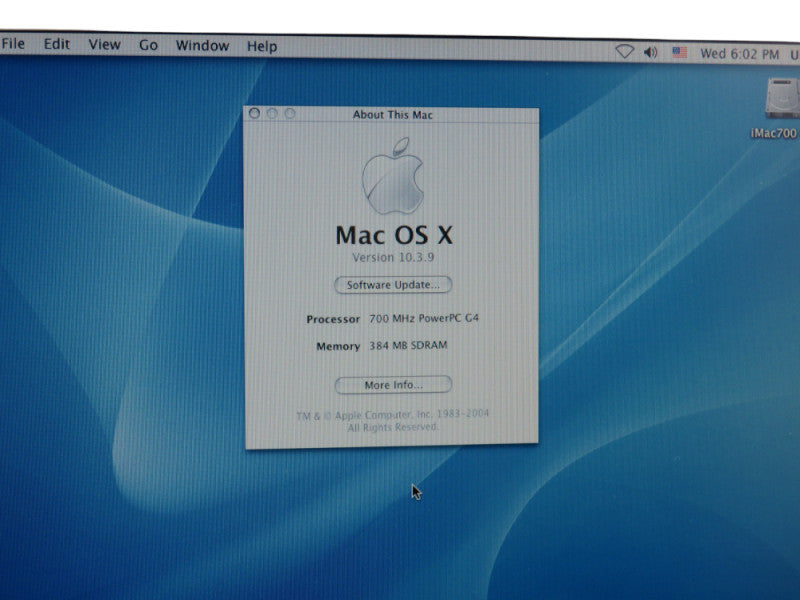This screenshot has height=600, width=800.
Task: Click the Mac OS X heading
Action: tap(394, 235)
